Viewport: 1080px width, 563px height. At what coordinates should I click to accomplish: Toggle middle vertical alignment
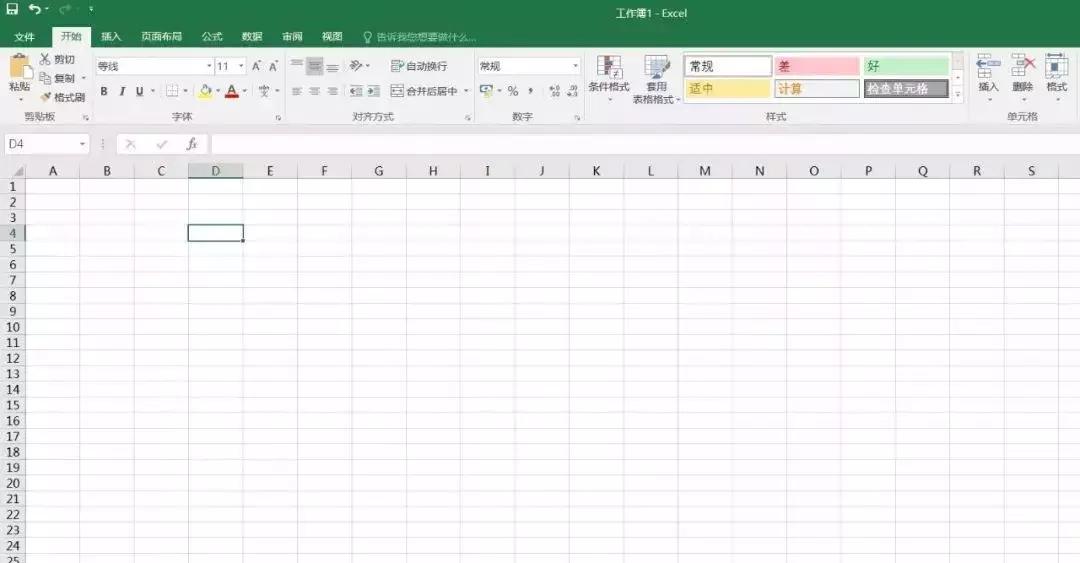point(315,66)
